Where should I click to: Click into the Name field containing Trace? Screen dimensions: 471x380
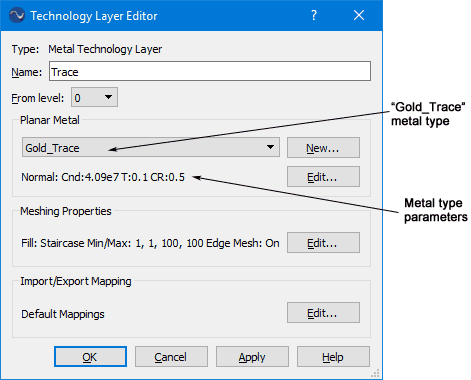(x=210, y=71)
